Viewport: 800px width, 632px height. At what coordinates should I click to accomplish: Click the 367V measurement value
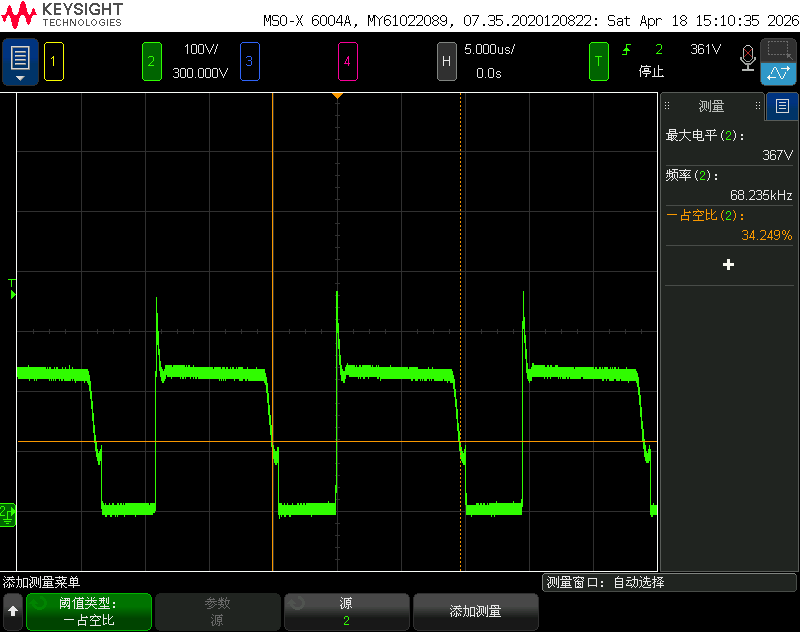tap(778, 155)
